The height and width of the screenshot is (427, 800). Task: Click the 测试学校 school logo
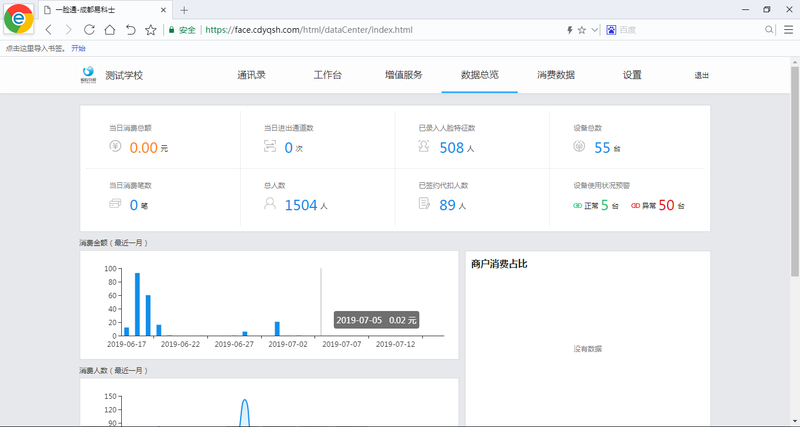pos(88,75)
